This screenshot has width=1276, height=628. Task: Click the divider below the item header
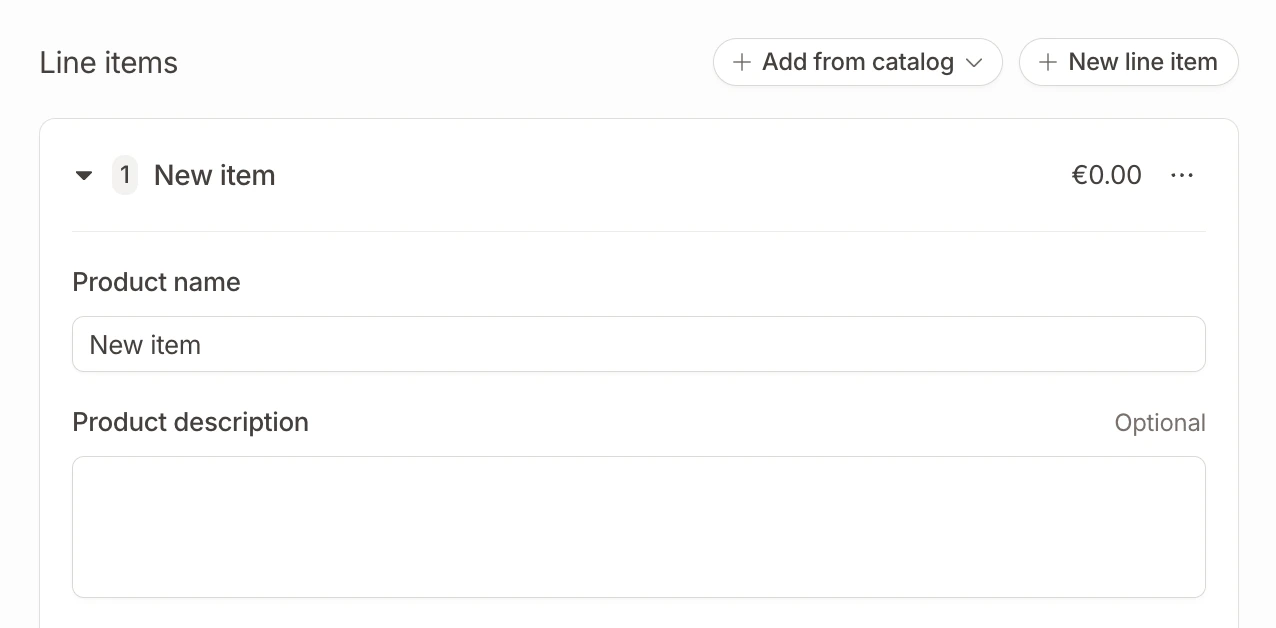pos(638,231)
